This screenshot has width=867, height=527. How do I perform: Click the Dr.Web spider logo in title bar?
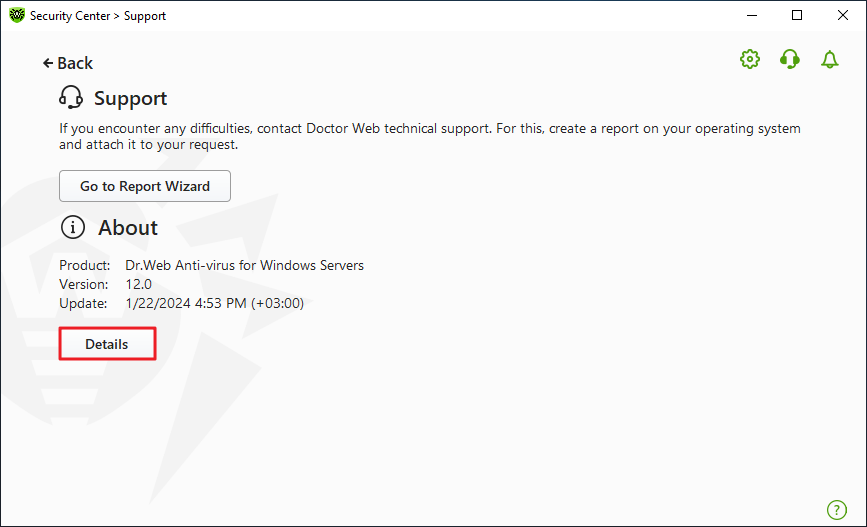[17, 15]
